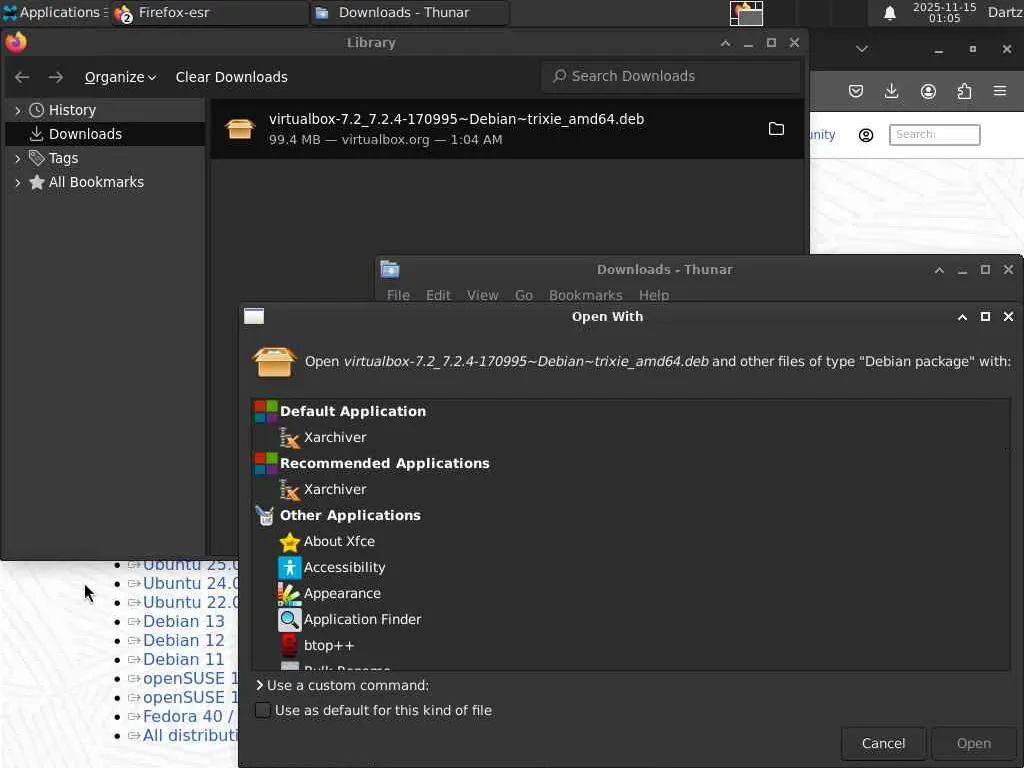Open the File menu in Thunar
Viewport: 1024px width, 768px height.
[398, 295]
